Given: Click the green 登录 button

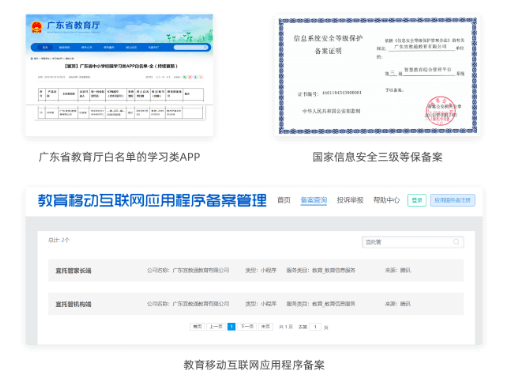Looking at the screenshot, I should point(417,200).
